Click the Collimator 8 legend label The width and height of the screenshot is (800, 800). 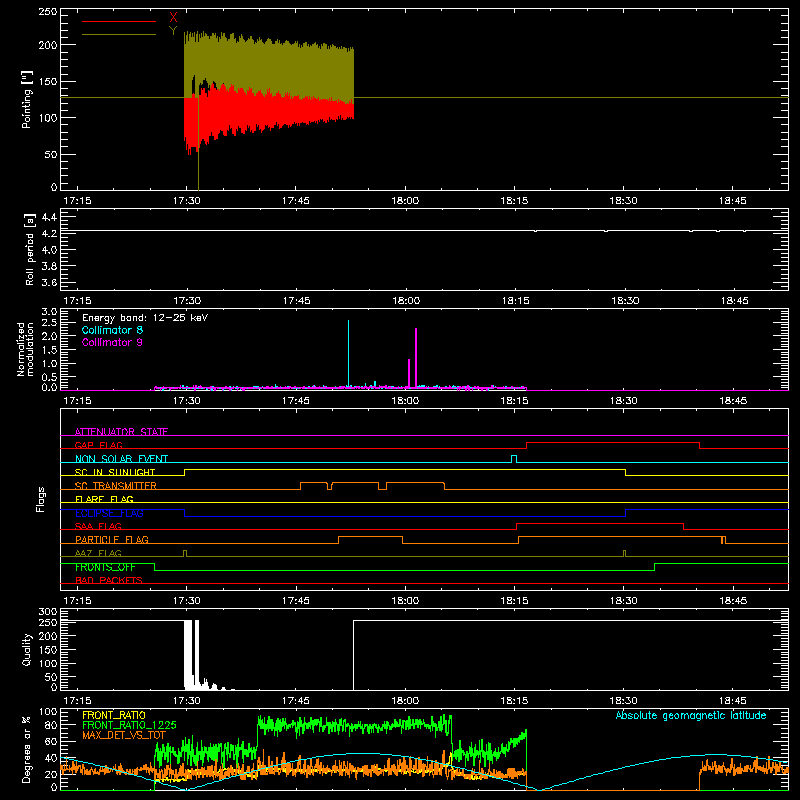pyautogui.click(x=112, y=330)
